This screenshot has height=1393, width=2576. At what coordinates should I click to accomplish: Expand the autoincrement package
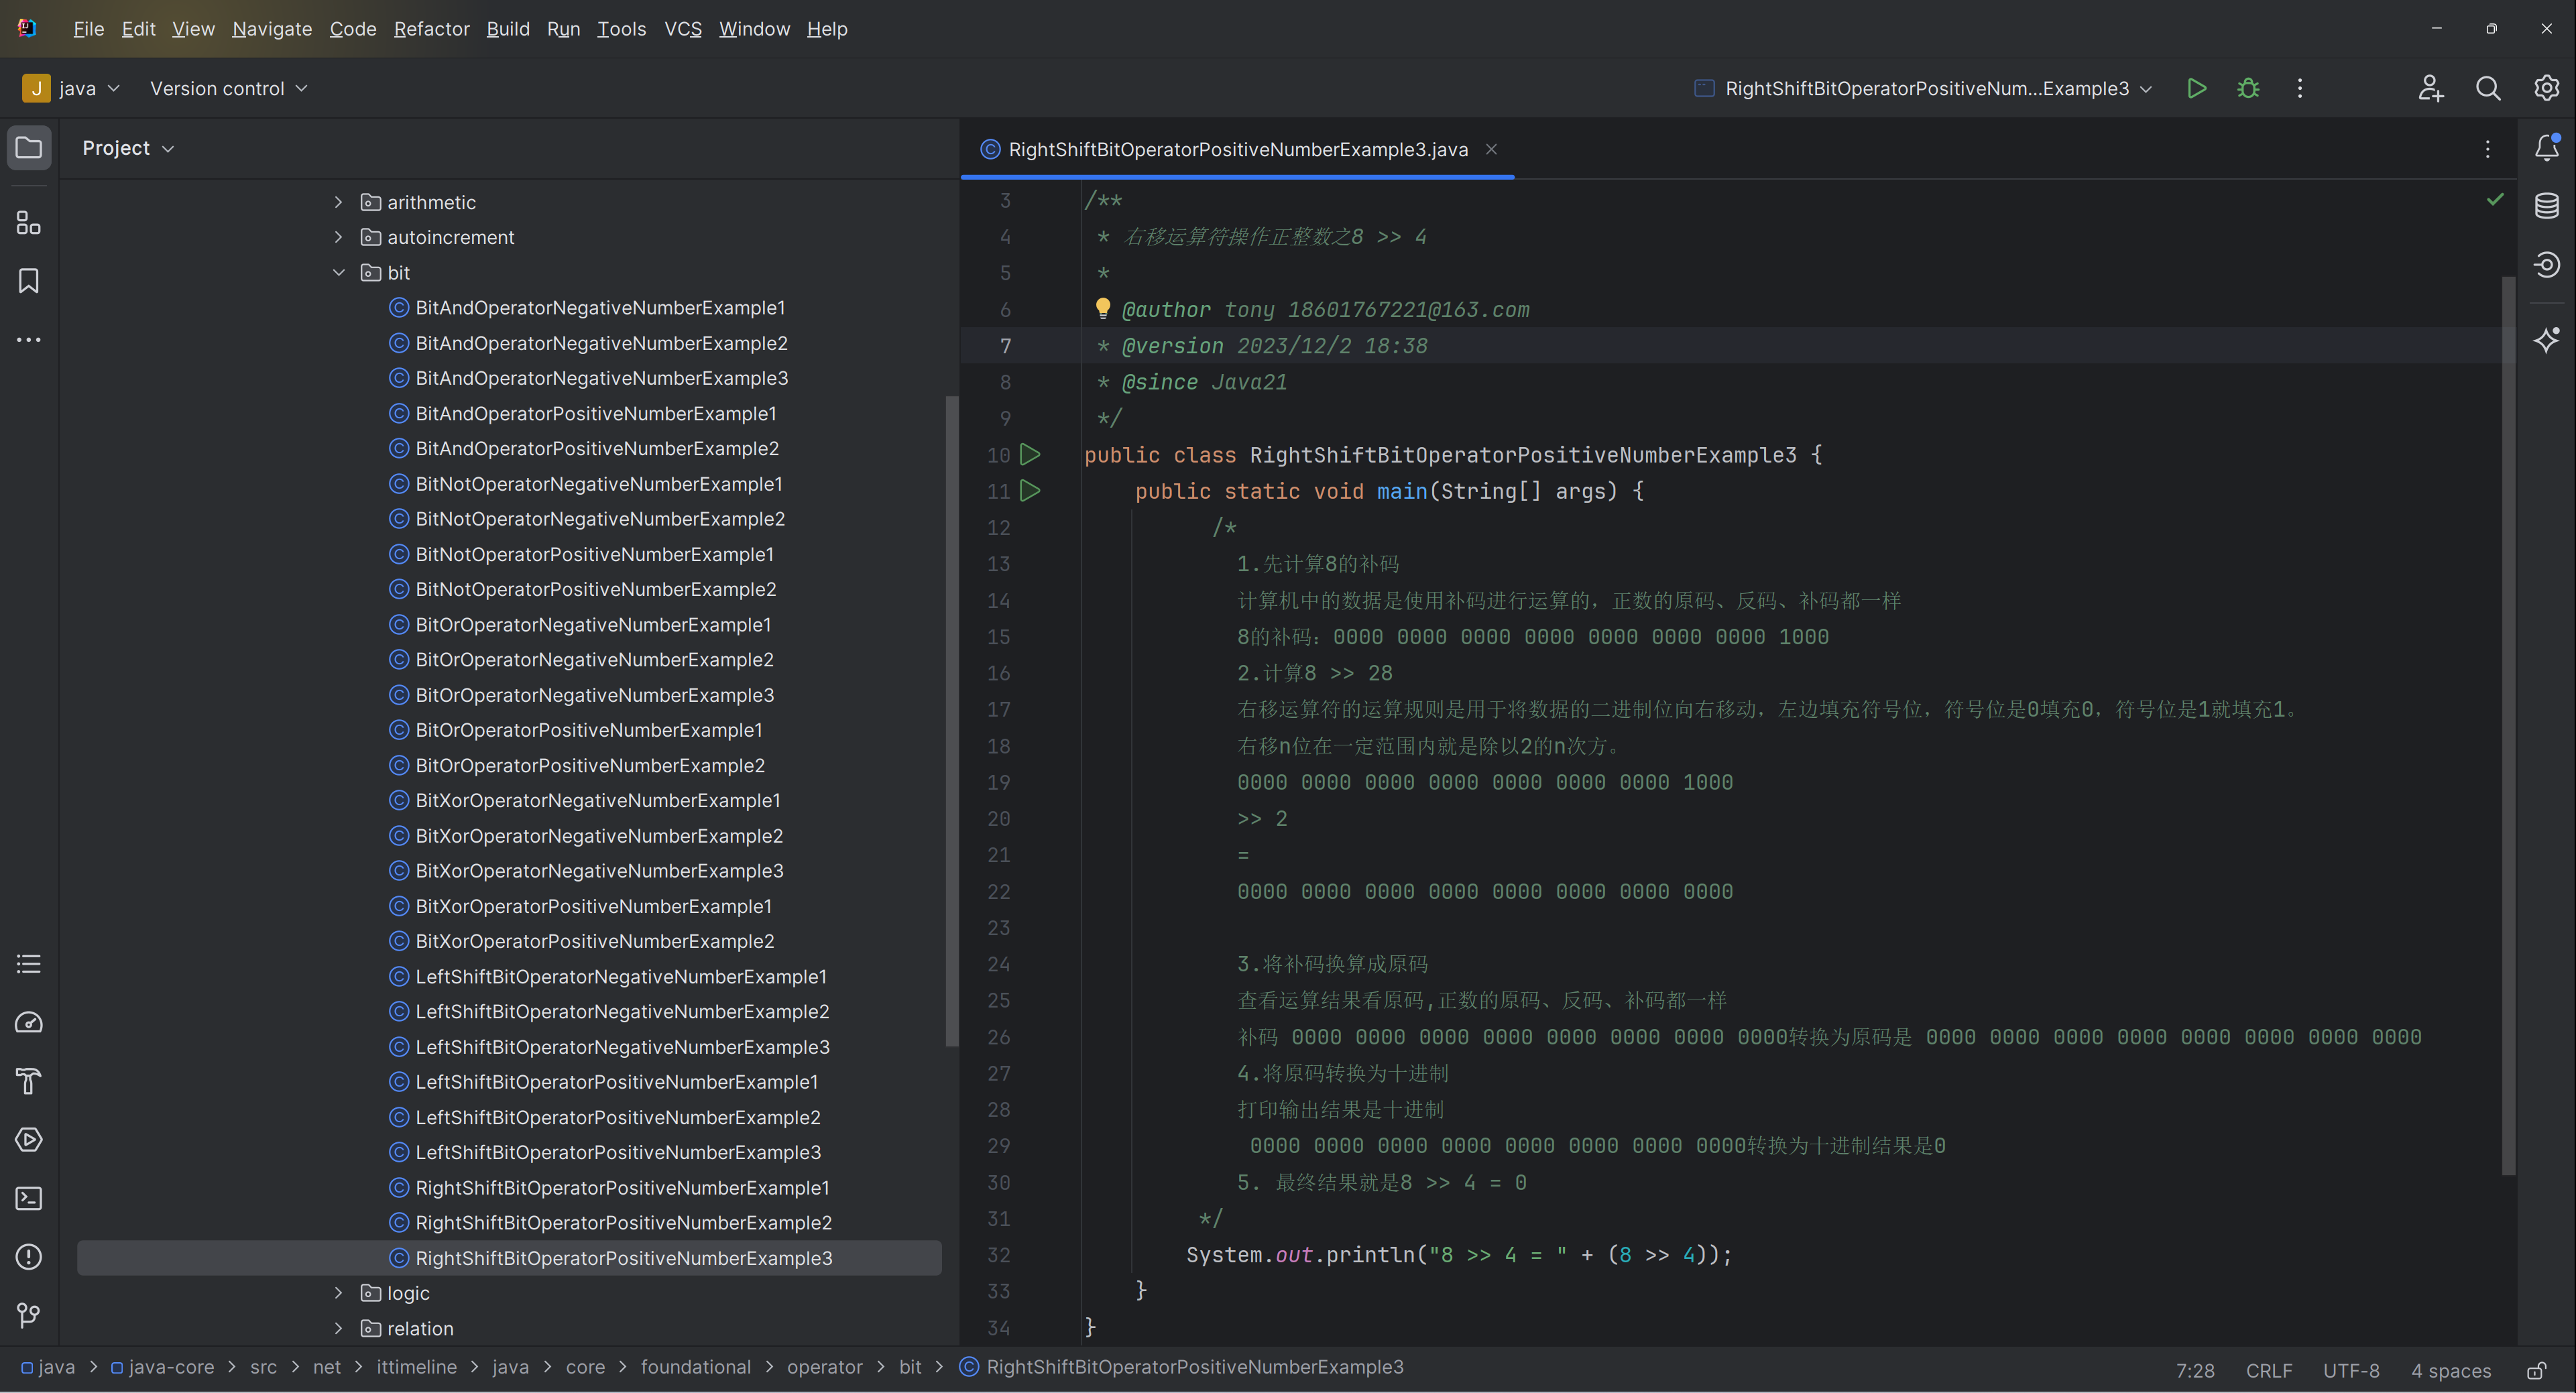338,237
